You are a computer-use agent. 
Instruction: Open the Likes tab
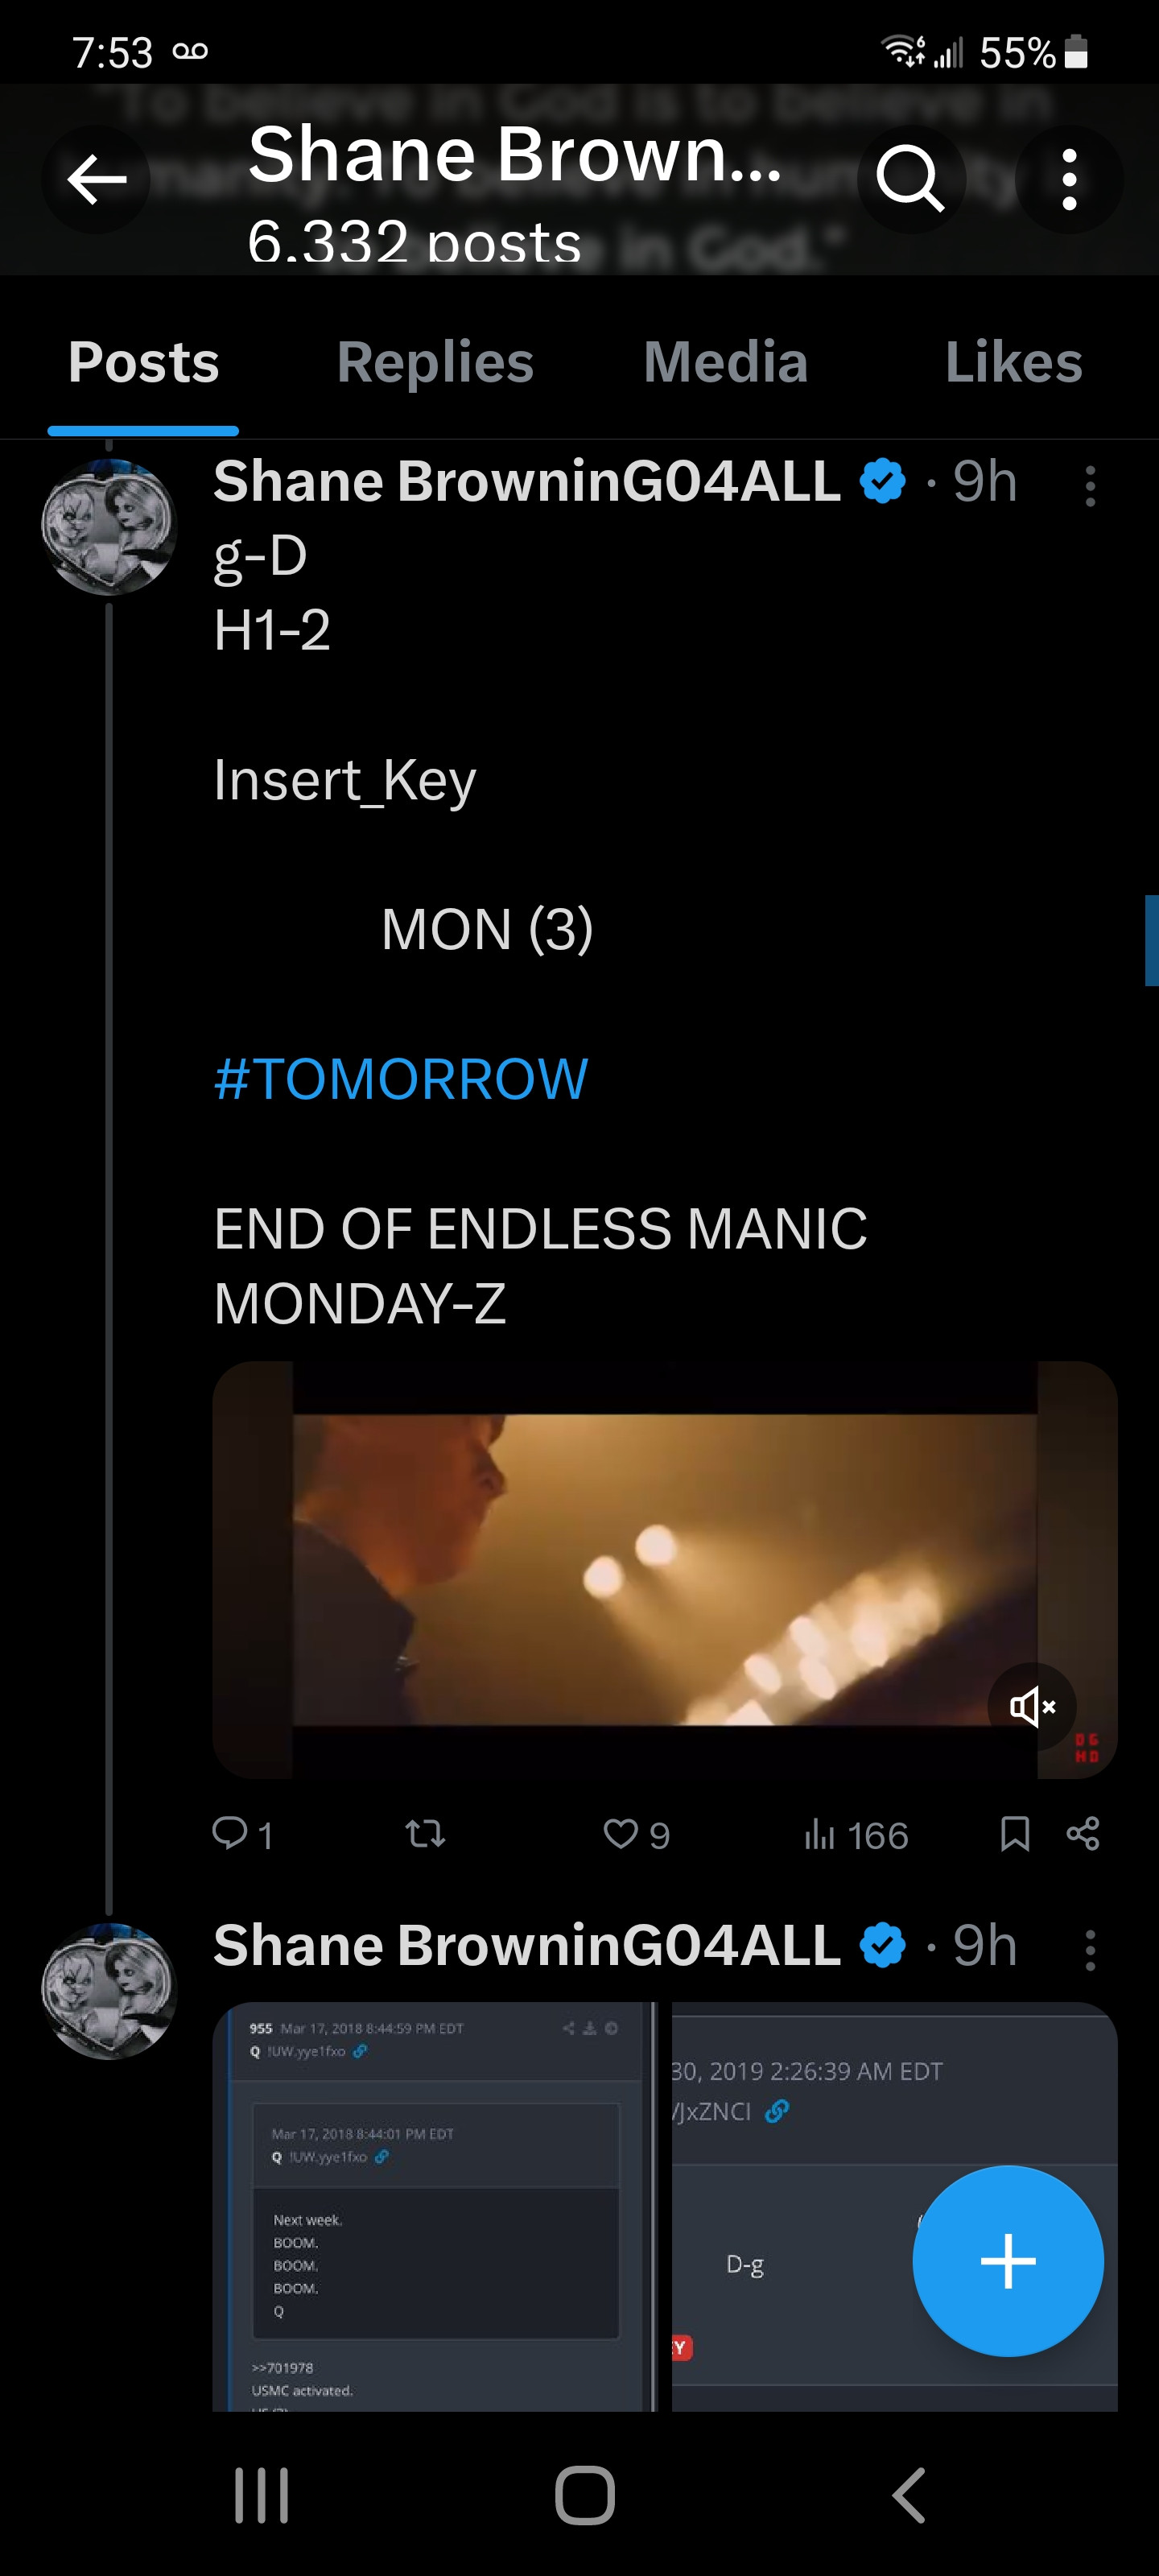pyautogui.click(x=1013, y=362)
